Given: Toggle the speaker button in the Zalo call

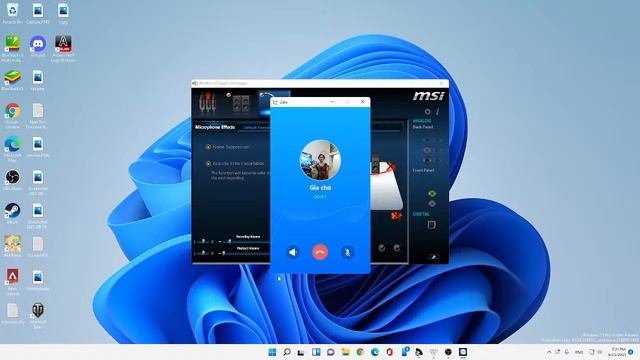Looking at the screenshot, I should point(293,252).
